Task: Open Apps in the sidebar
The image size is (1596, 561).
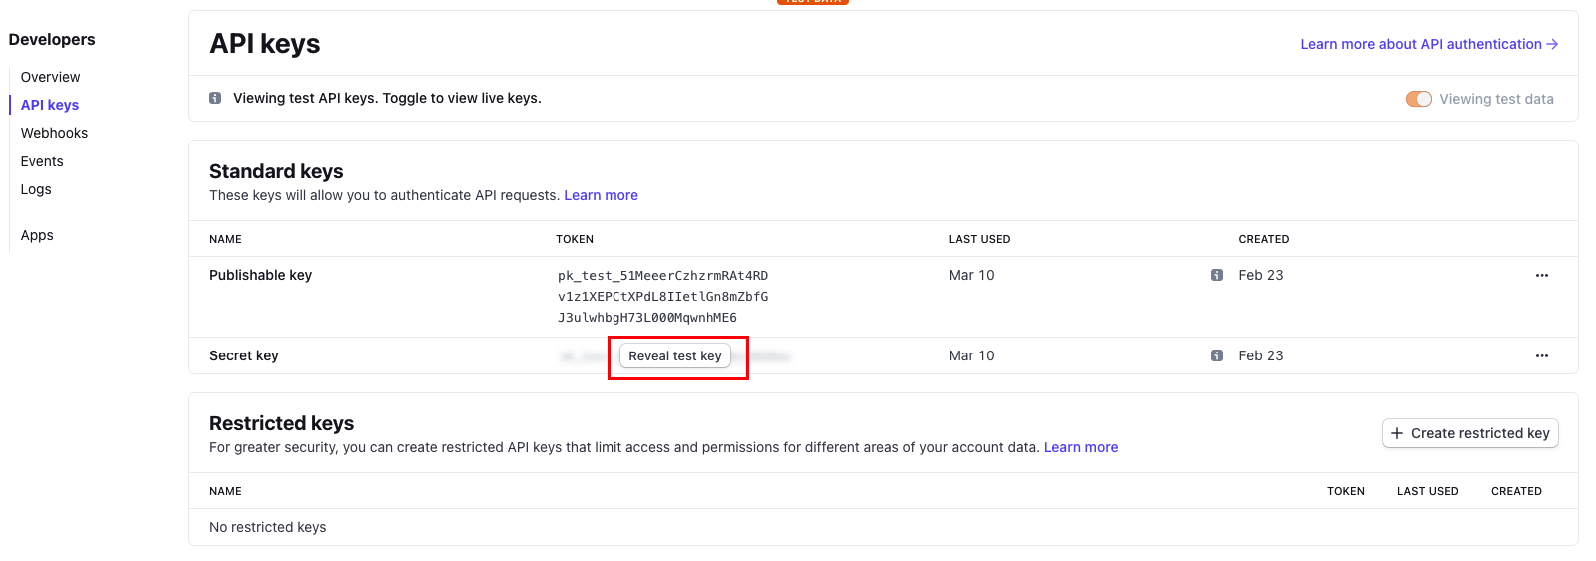Action: (37, 235)
